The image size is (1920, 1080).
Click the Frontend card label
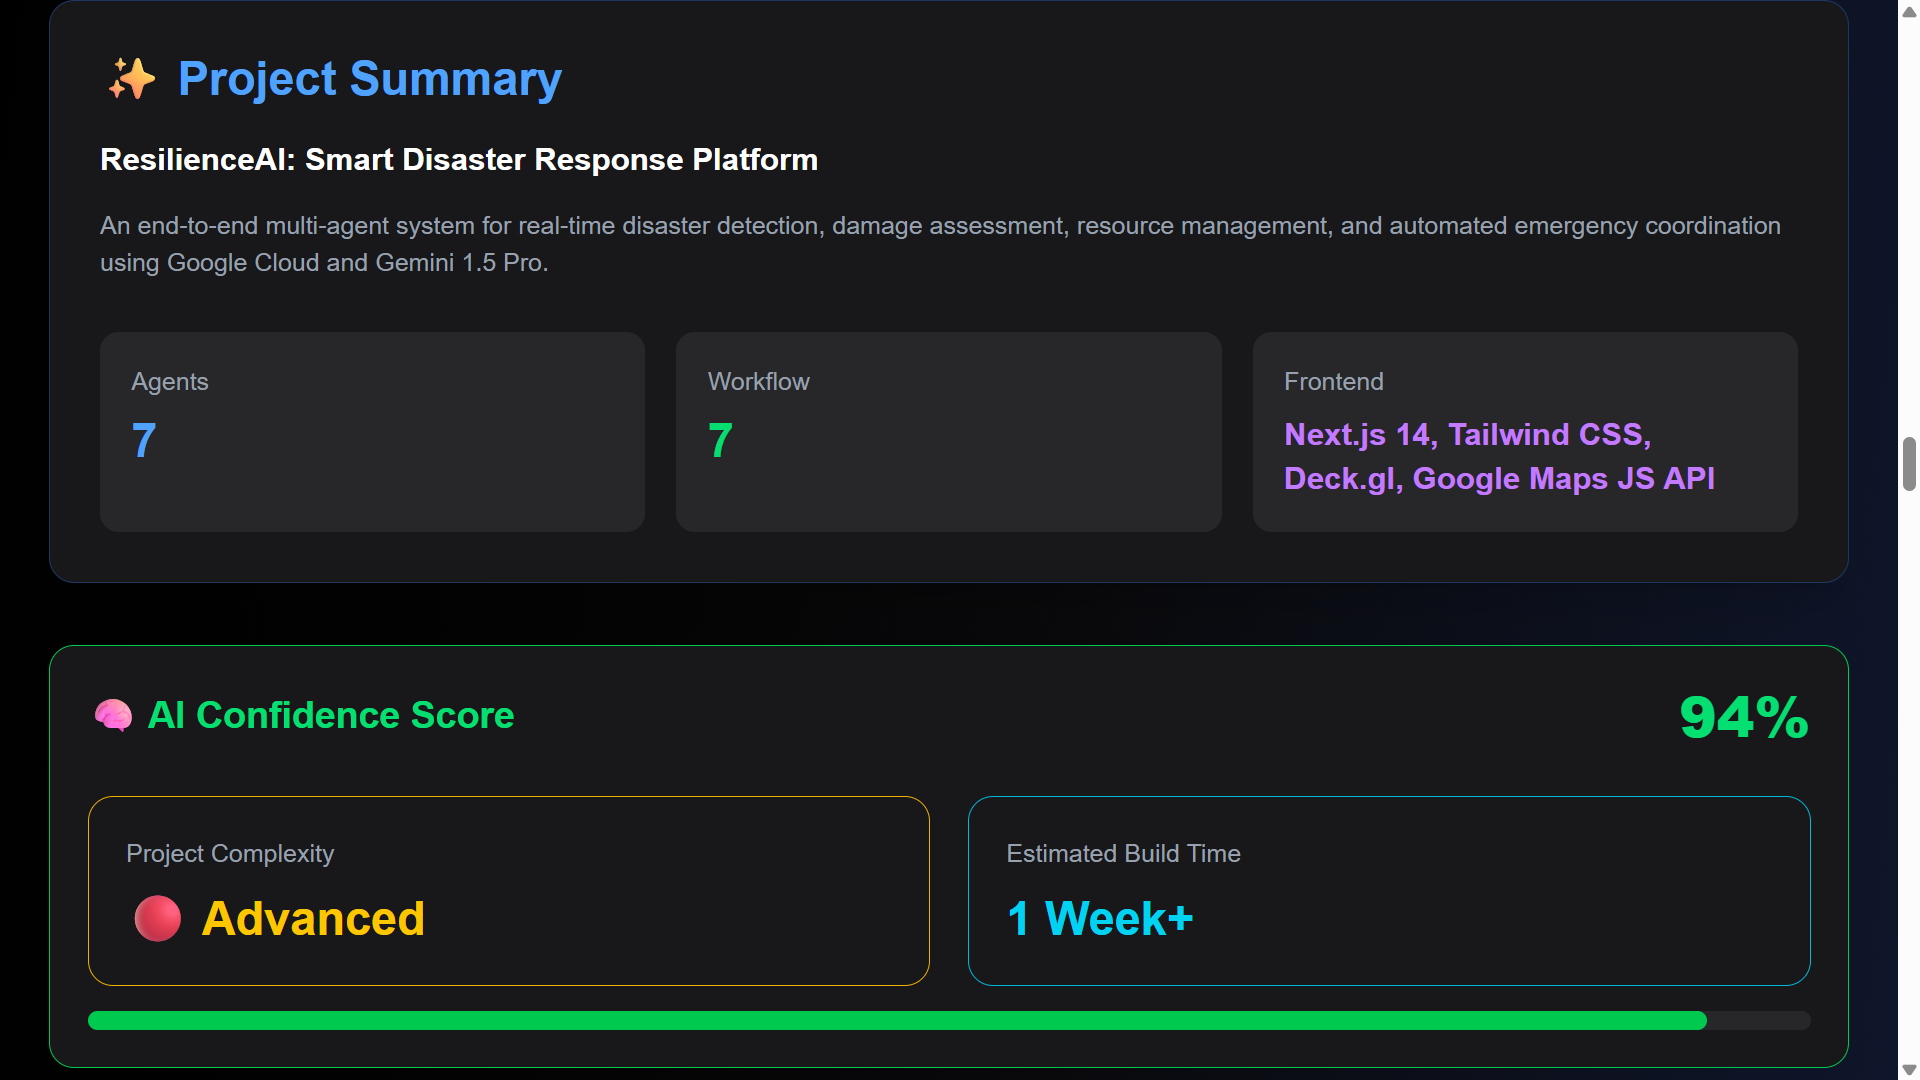pyautogui.click(x=1333, y=382)
